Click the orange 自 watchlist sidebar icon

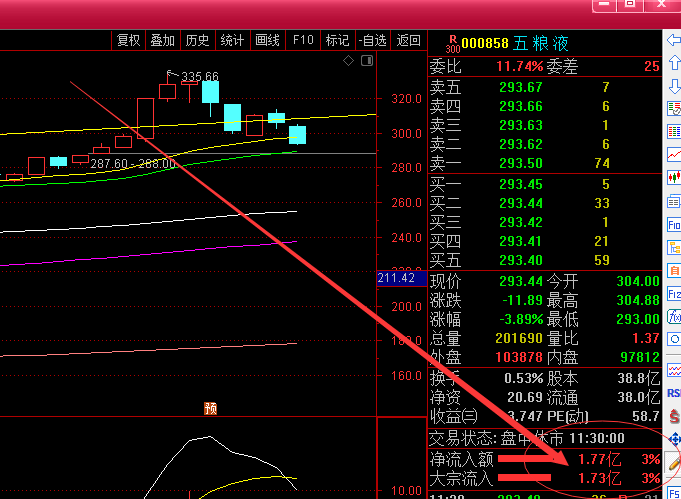coord(674,271)
